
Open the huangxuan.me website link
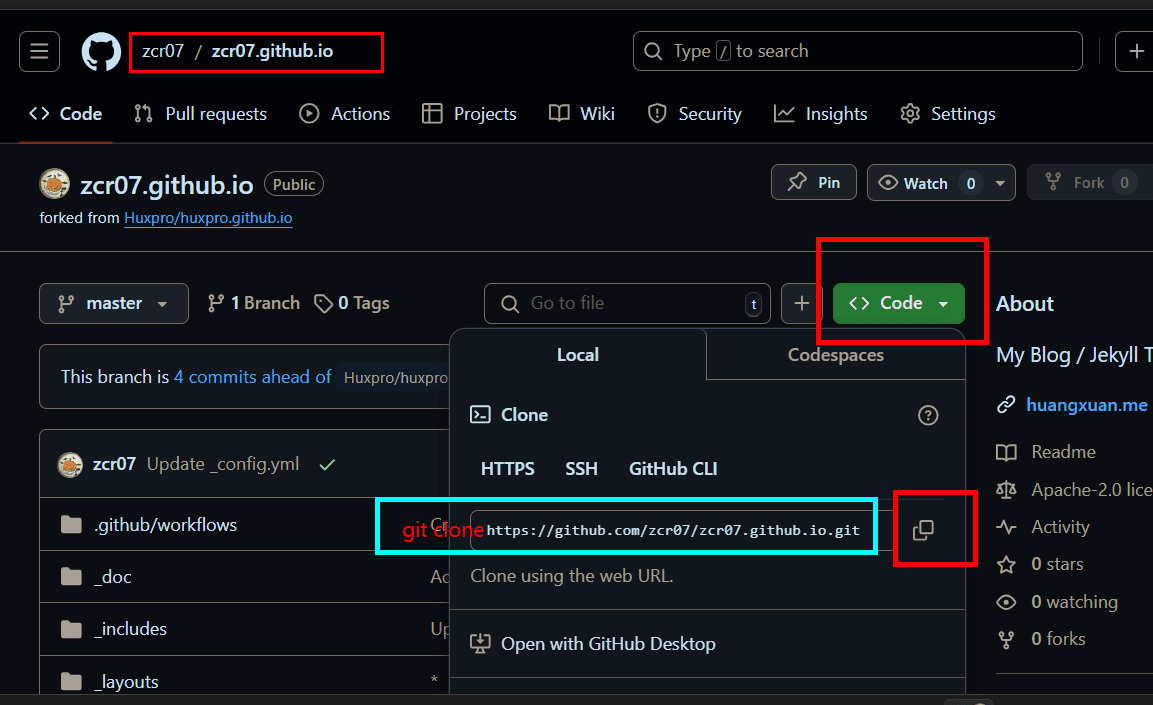pyautogui.click(x=1086, y=405)
